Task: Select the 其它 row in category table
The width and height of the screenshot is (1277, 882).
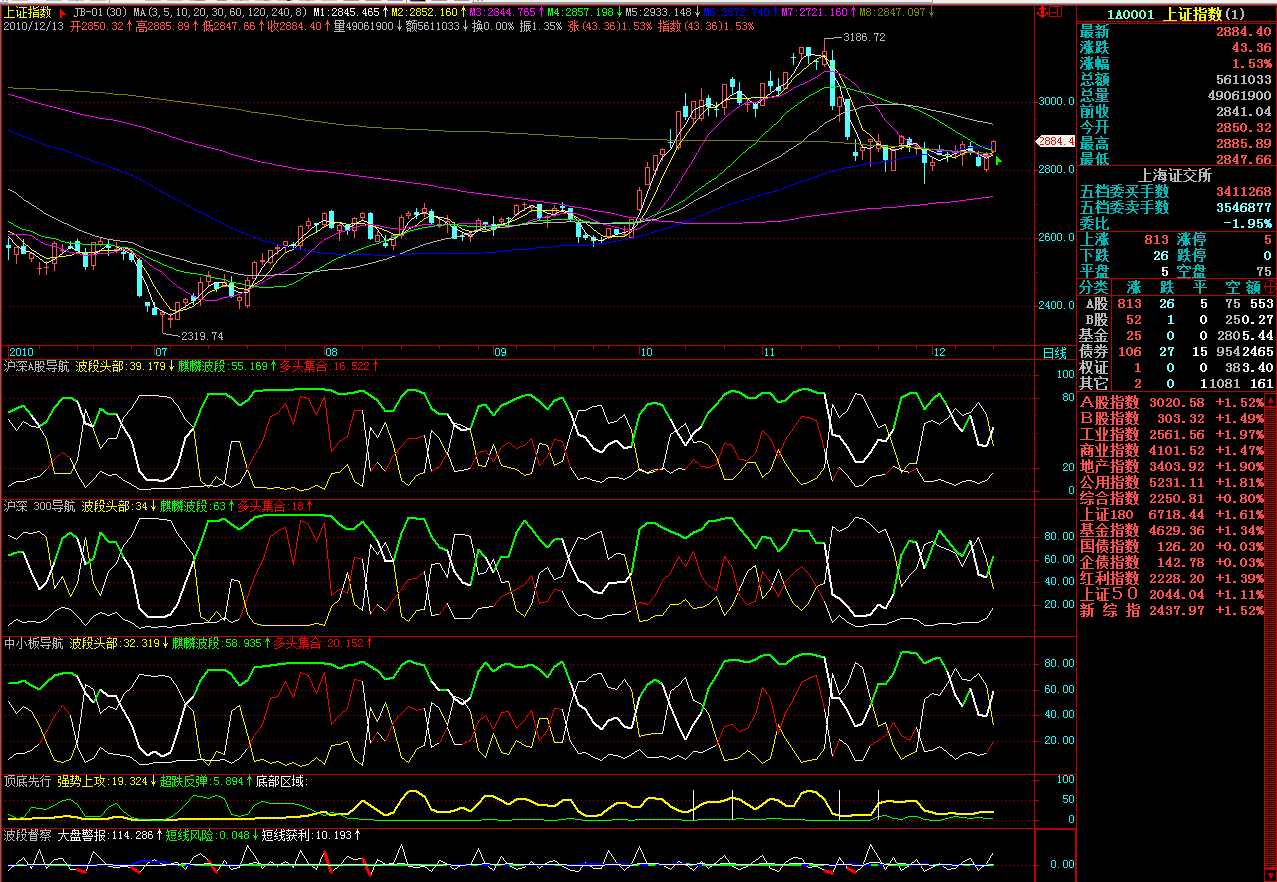Action: (x=1177, y=383)
